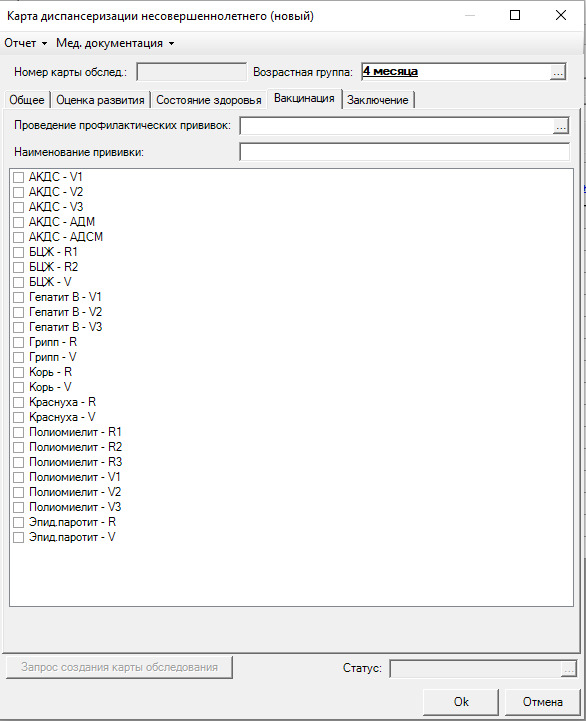Expand the Отчет dropdown menu
The height and width of the screenshot is (721, 586).
pyautogui.click(x=26, y=43)
